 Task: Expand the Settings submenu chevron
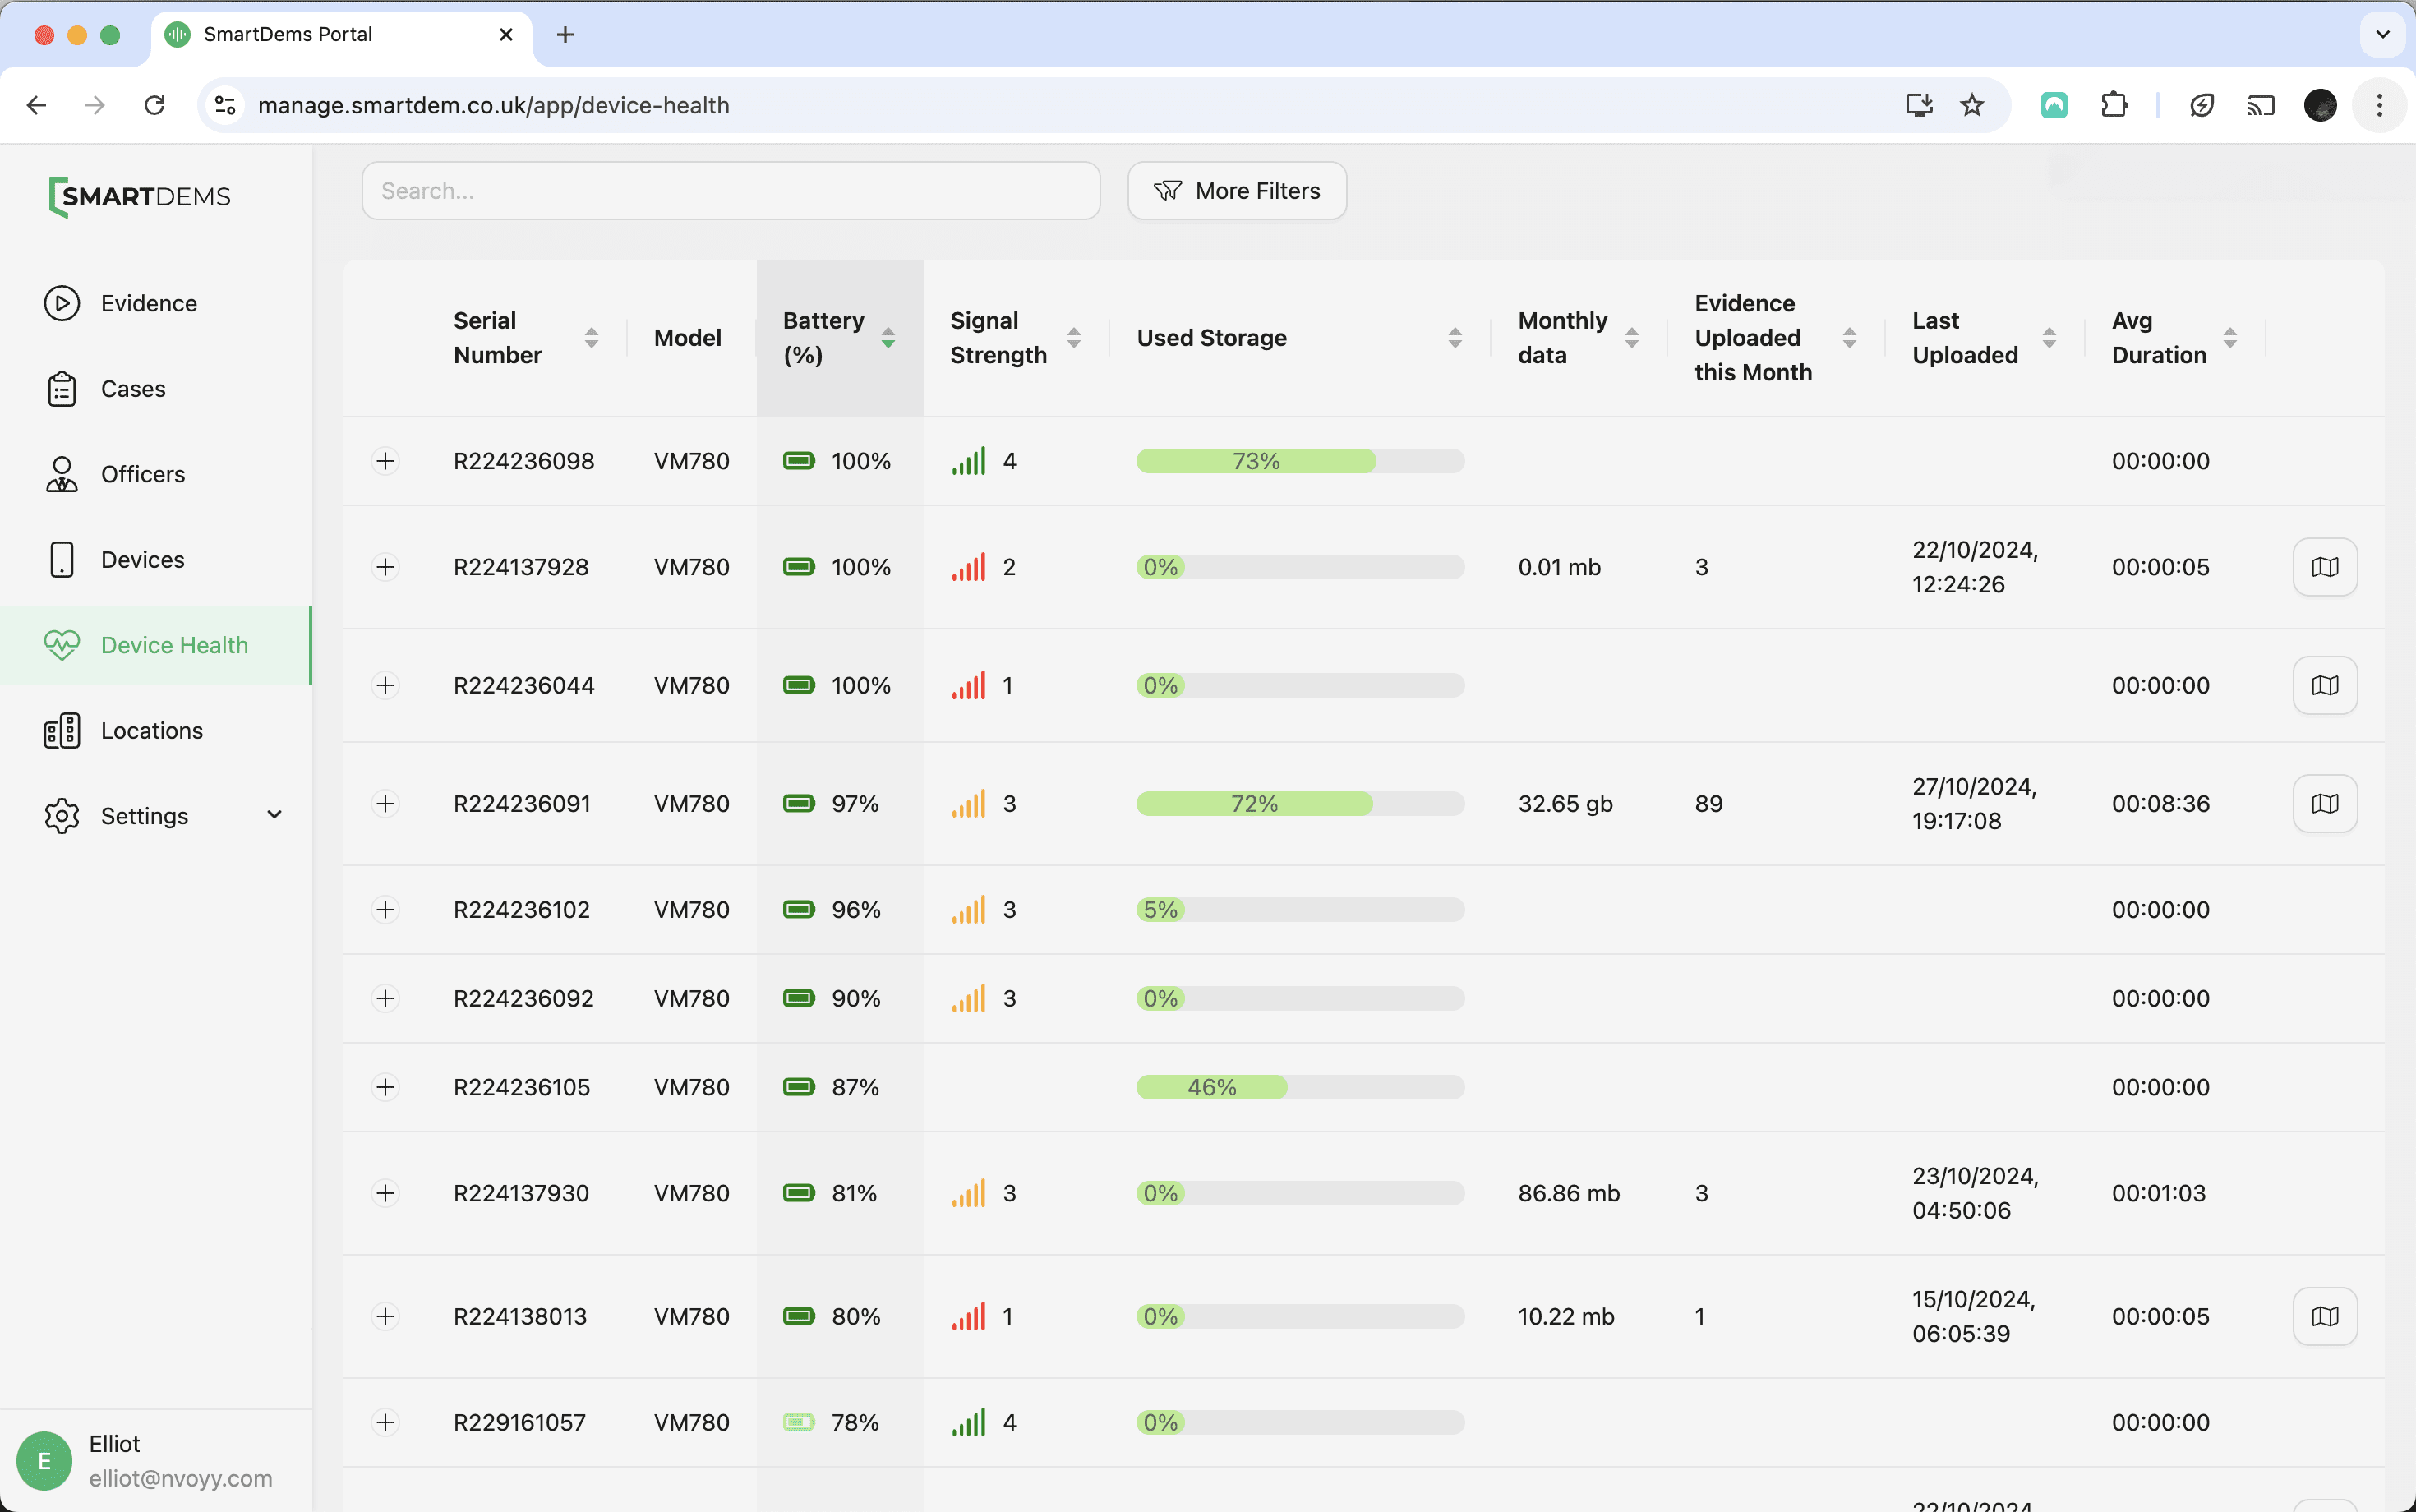[x=274, y=815]
